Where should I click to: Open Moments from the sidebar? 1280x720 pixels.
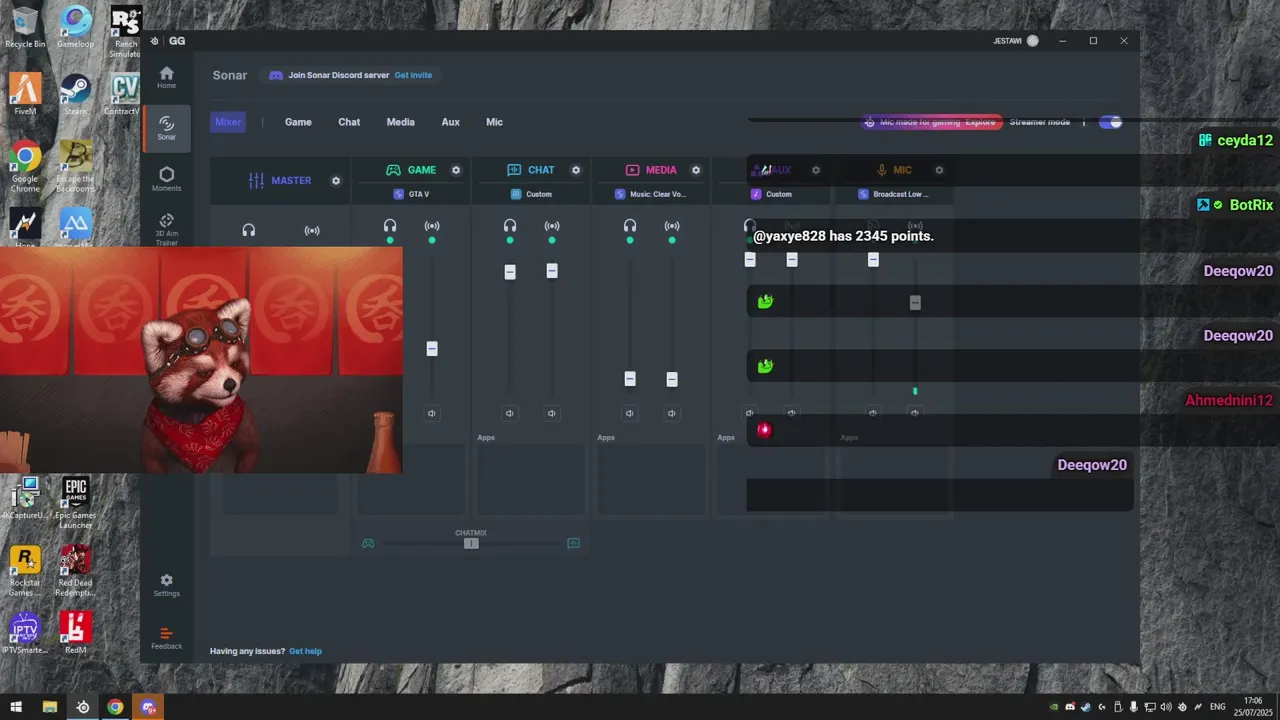166,178
